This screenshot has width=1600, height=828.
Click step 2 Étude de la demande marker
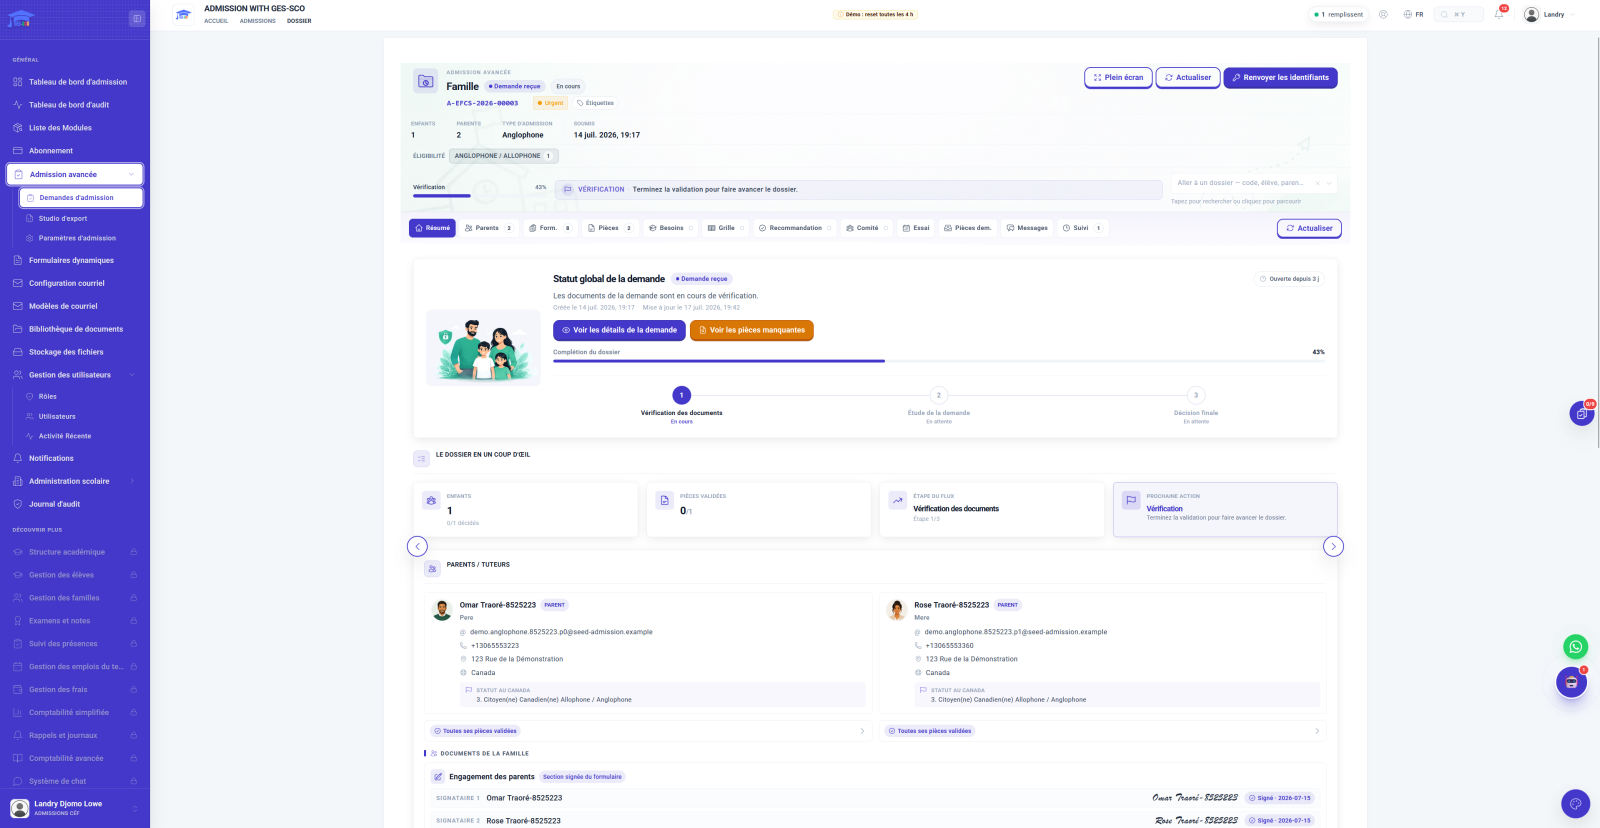[938, 395]
